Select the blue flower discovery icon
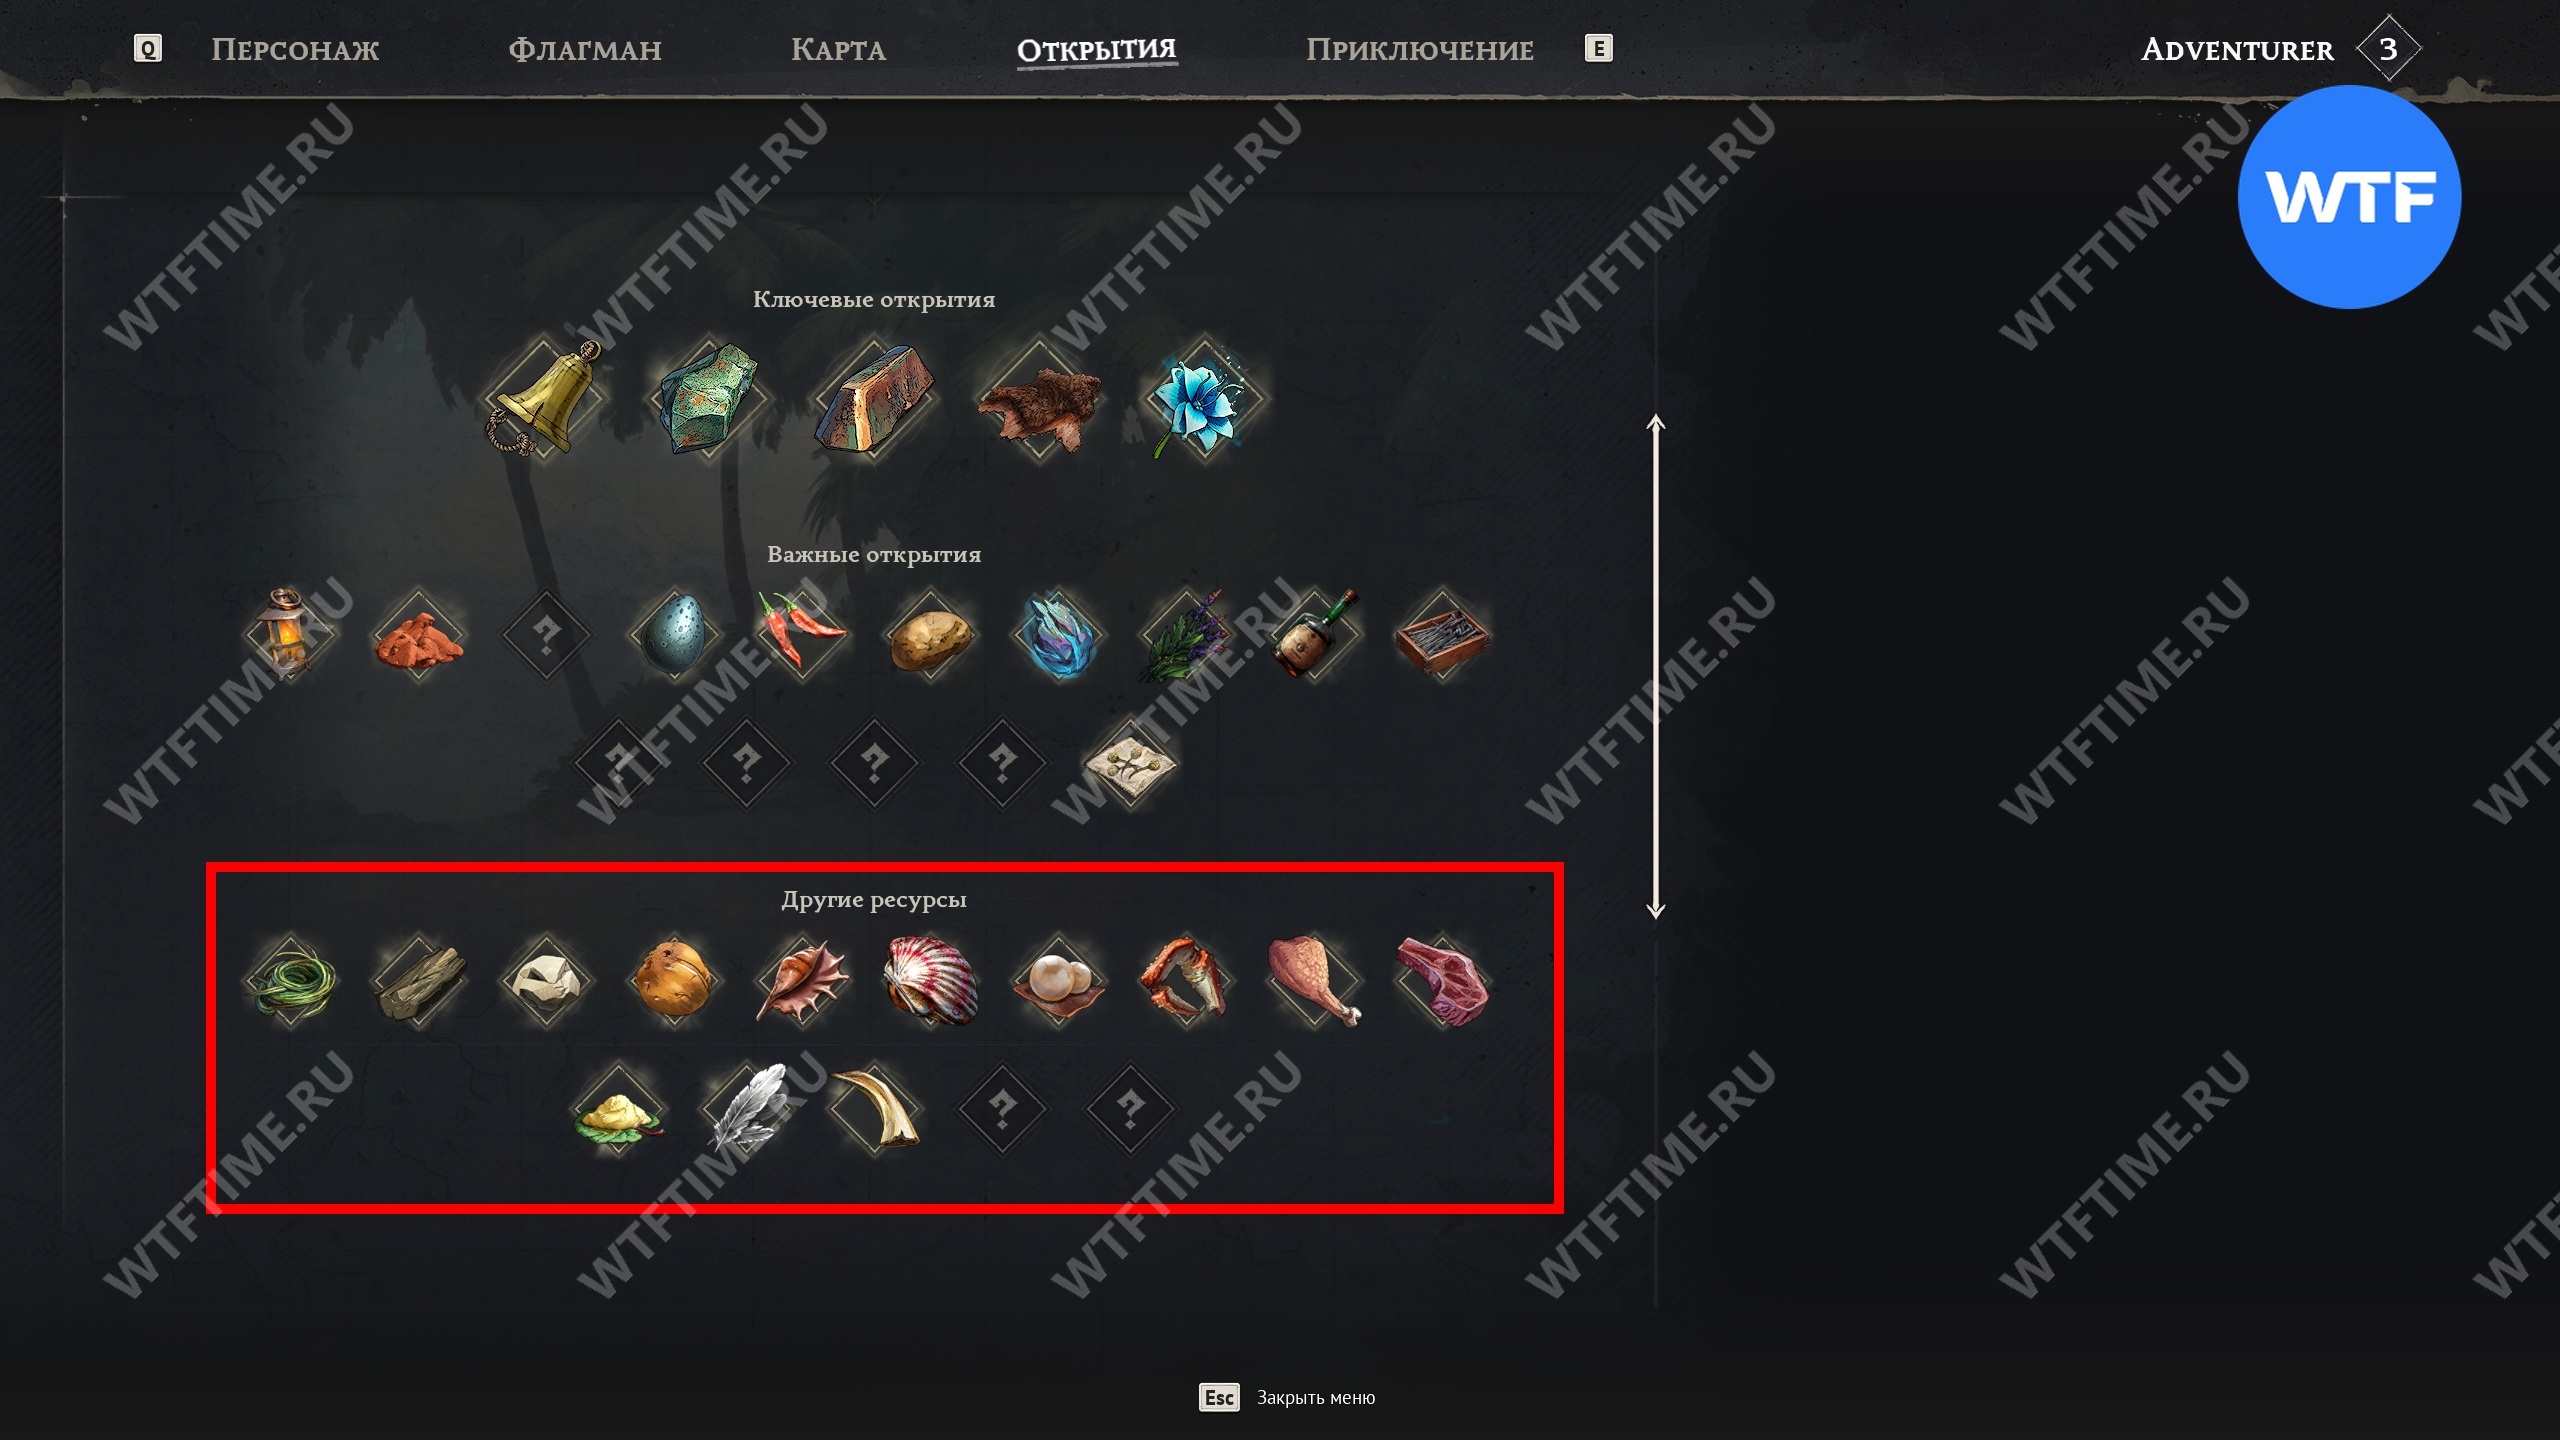 point(1204,397)
